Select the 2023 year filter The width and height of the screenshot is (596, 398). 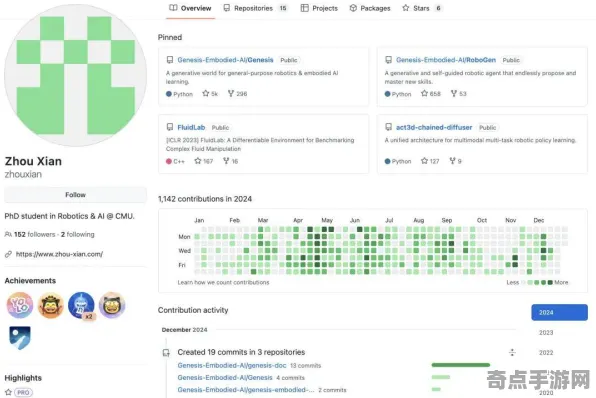coord(546,333)
